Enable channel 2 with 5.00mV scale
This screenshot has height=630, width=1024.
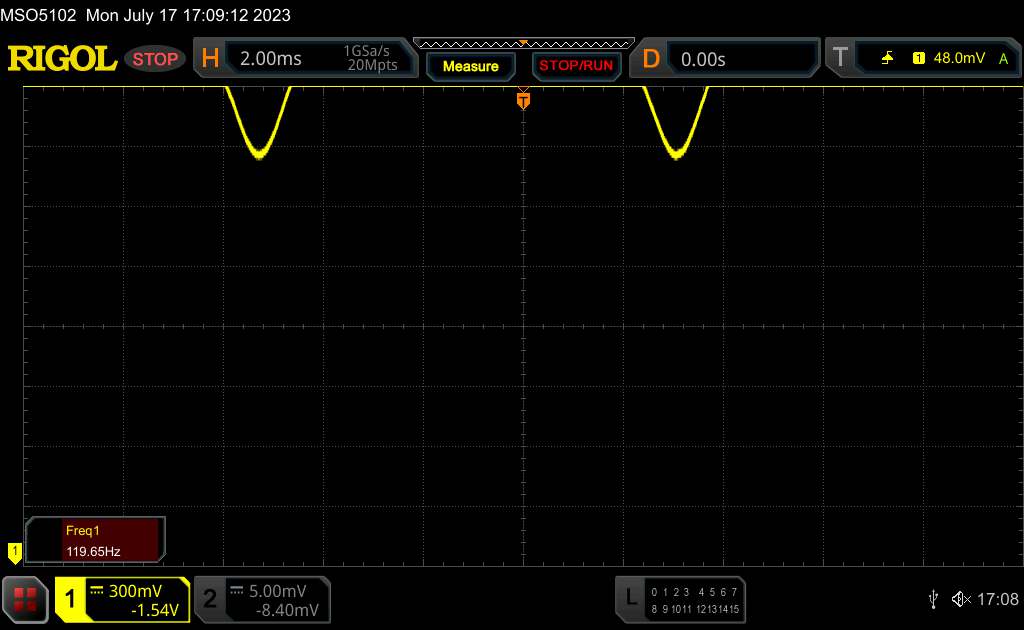click(x=261, y=599)
